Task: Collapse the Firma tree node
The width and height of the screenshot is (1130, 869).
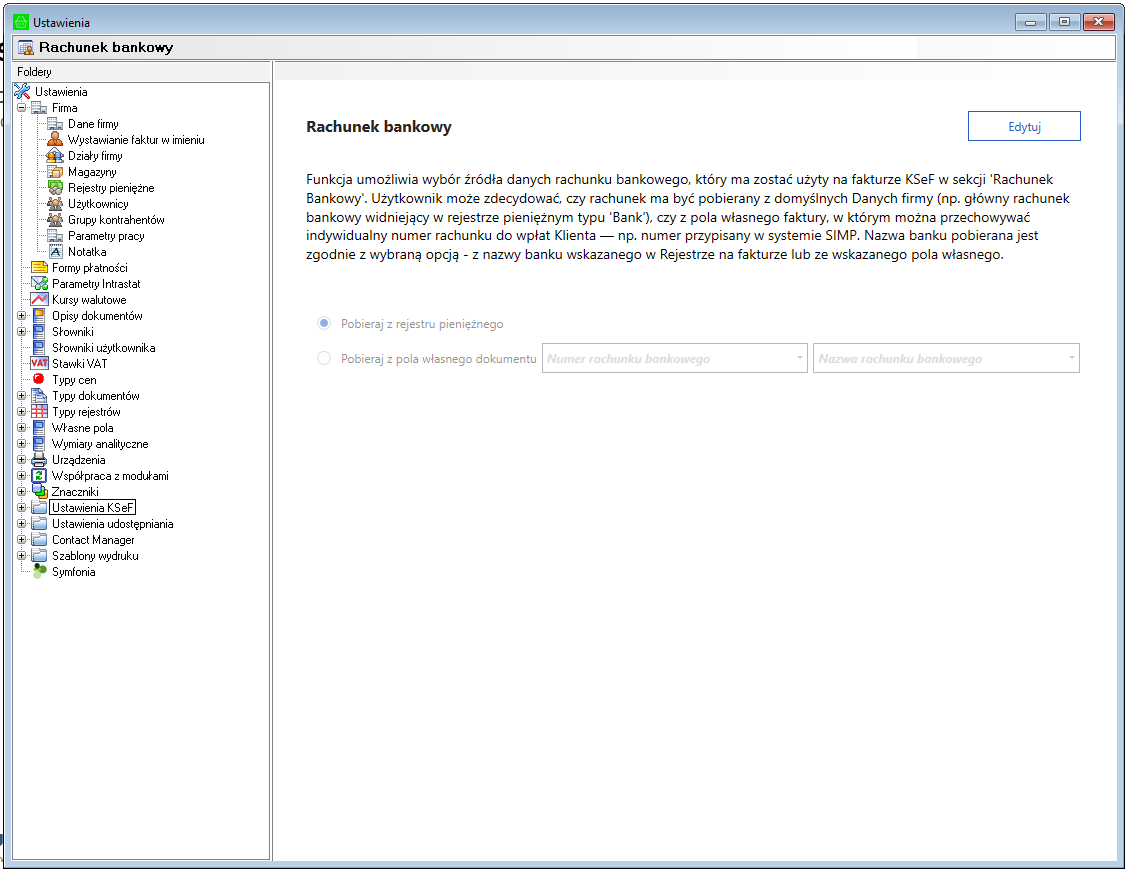Action: click(22, 108)
